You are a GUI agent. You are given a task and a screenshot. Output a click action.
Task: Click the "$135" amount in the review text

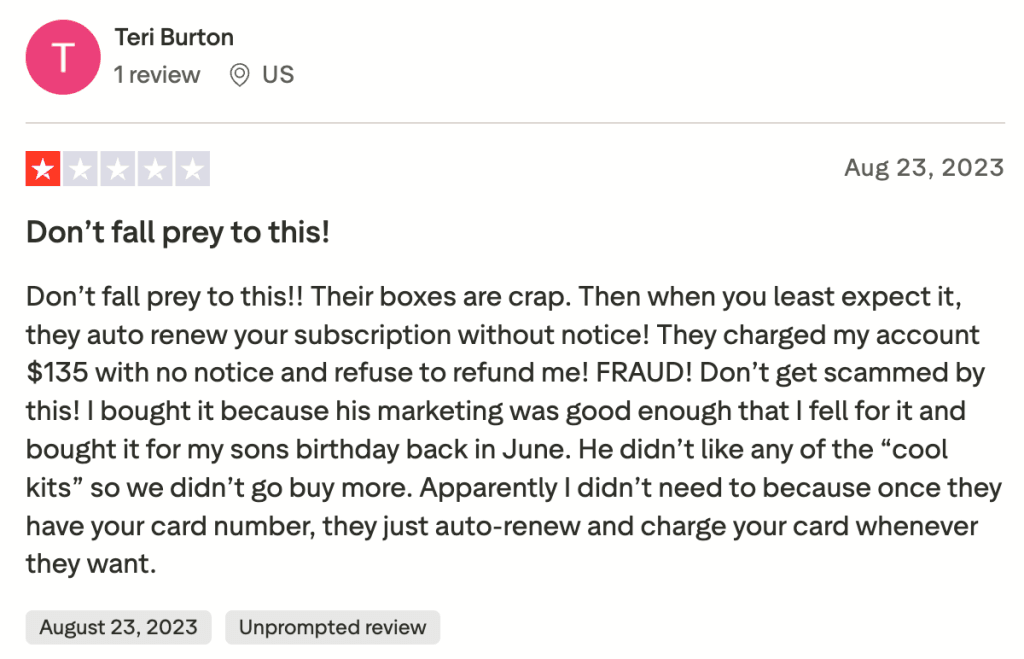(56, 373)
